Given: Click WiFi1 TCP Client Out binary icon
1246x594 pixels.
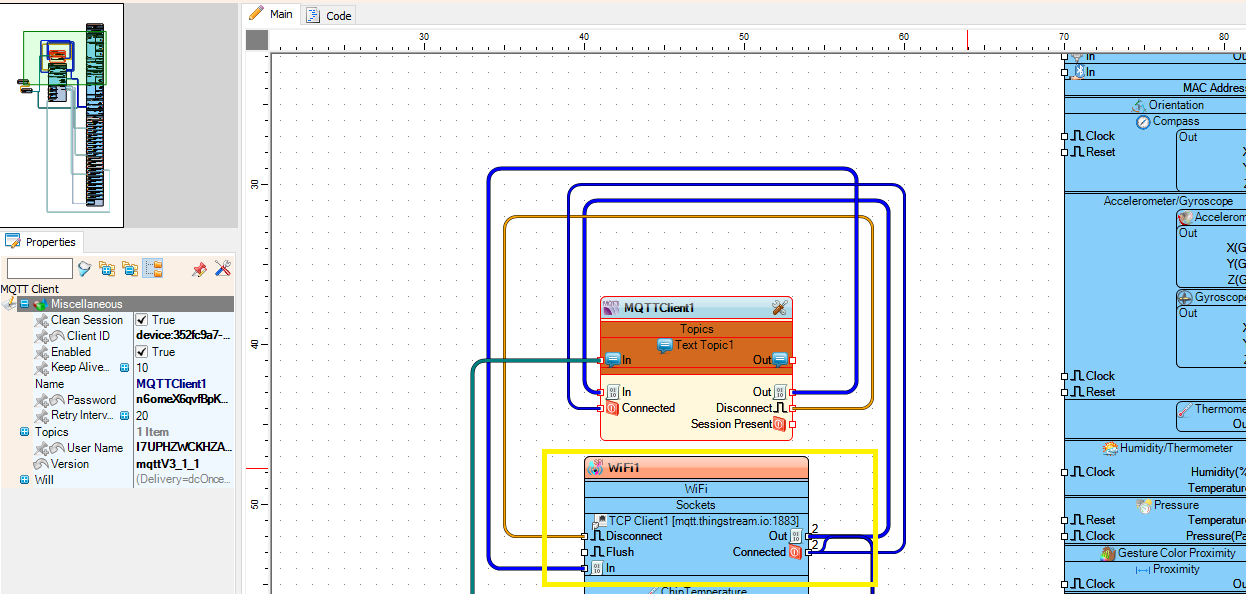Looking at the screenshot, I should click(x=796, y=536).
